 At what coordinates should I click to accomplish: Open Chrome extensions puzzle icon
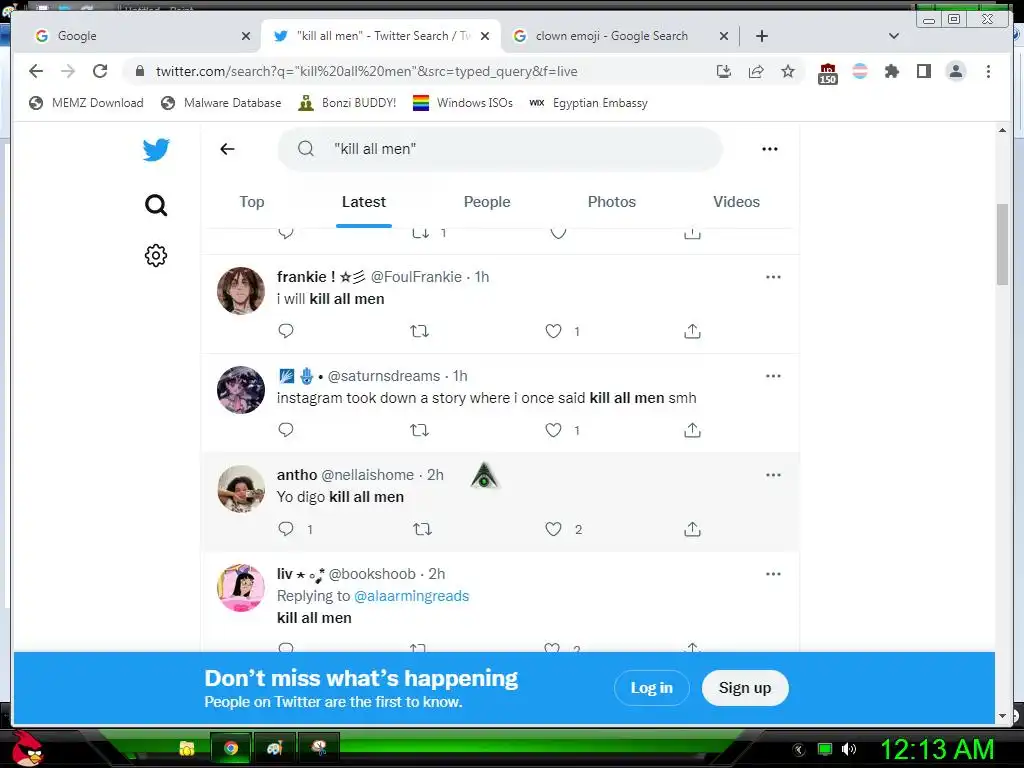click(891, 71)
